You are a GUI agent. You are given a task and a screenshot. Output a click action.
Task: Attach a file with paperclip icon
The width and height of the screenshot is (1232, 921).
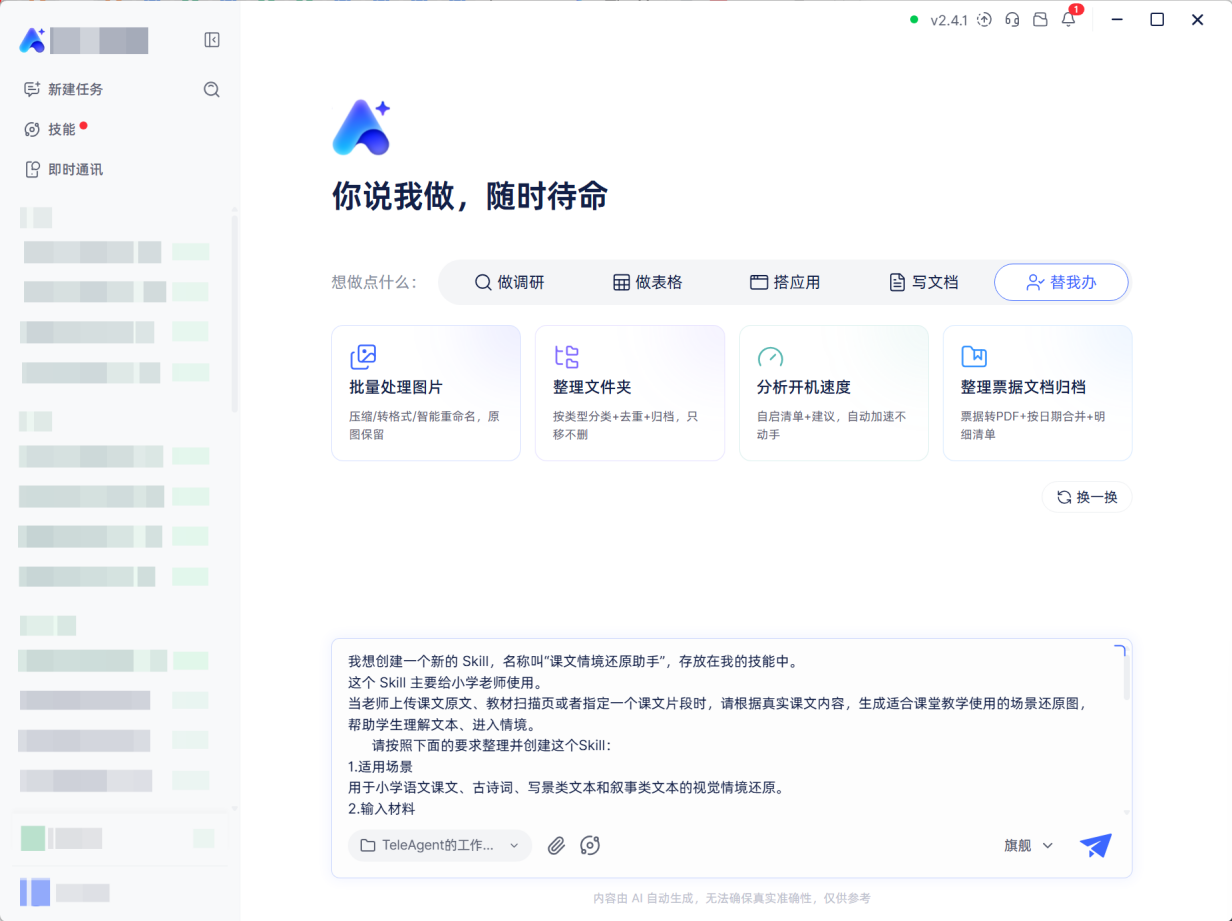click(557, 845)
